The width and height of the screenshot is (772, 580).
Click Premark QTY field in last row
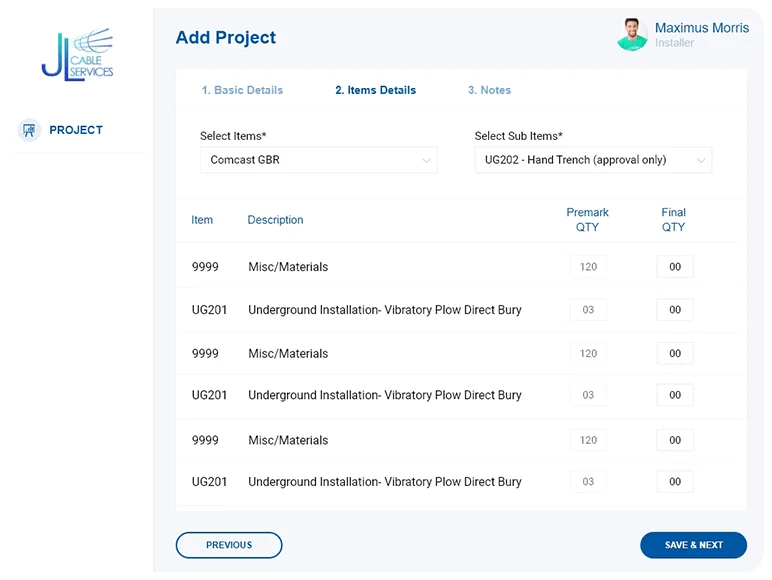click(x=588, y=482)
